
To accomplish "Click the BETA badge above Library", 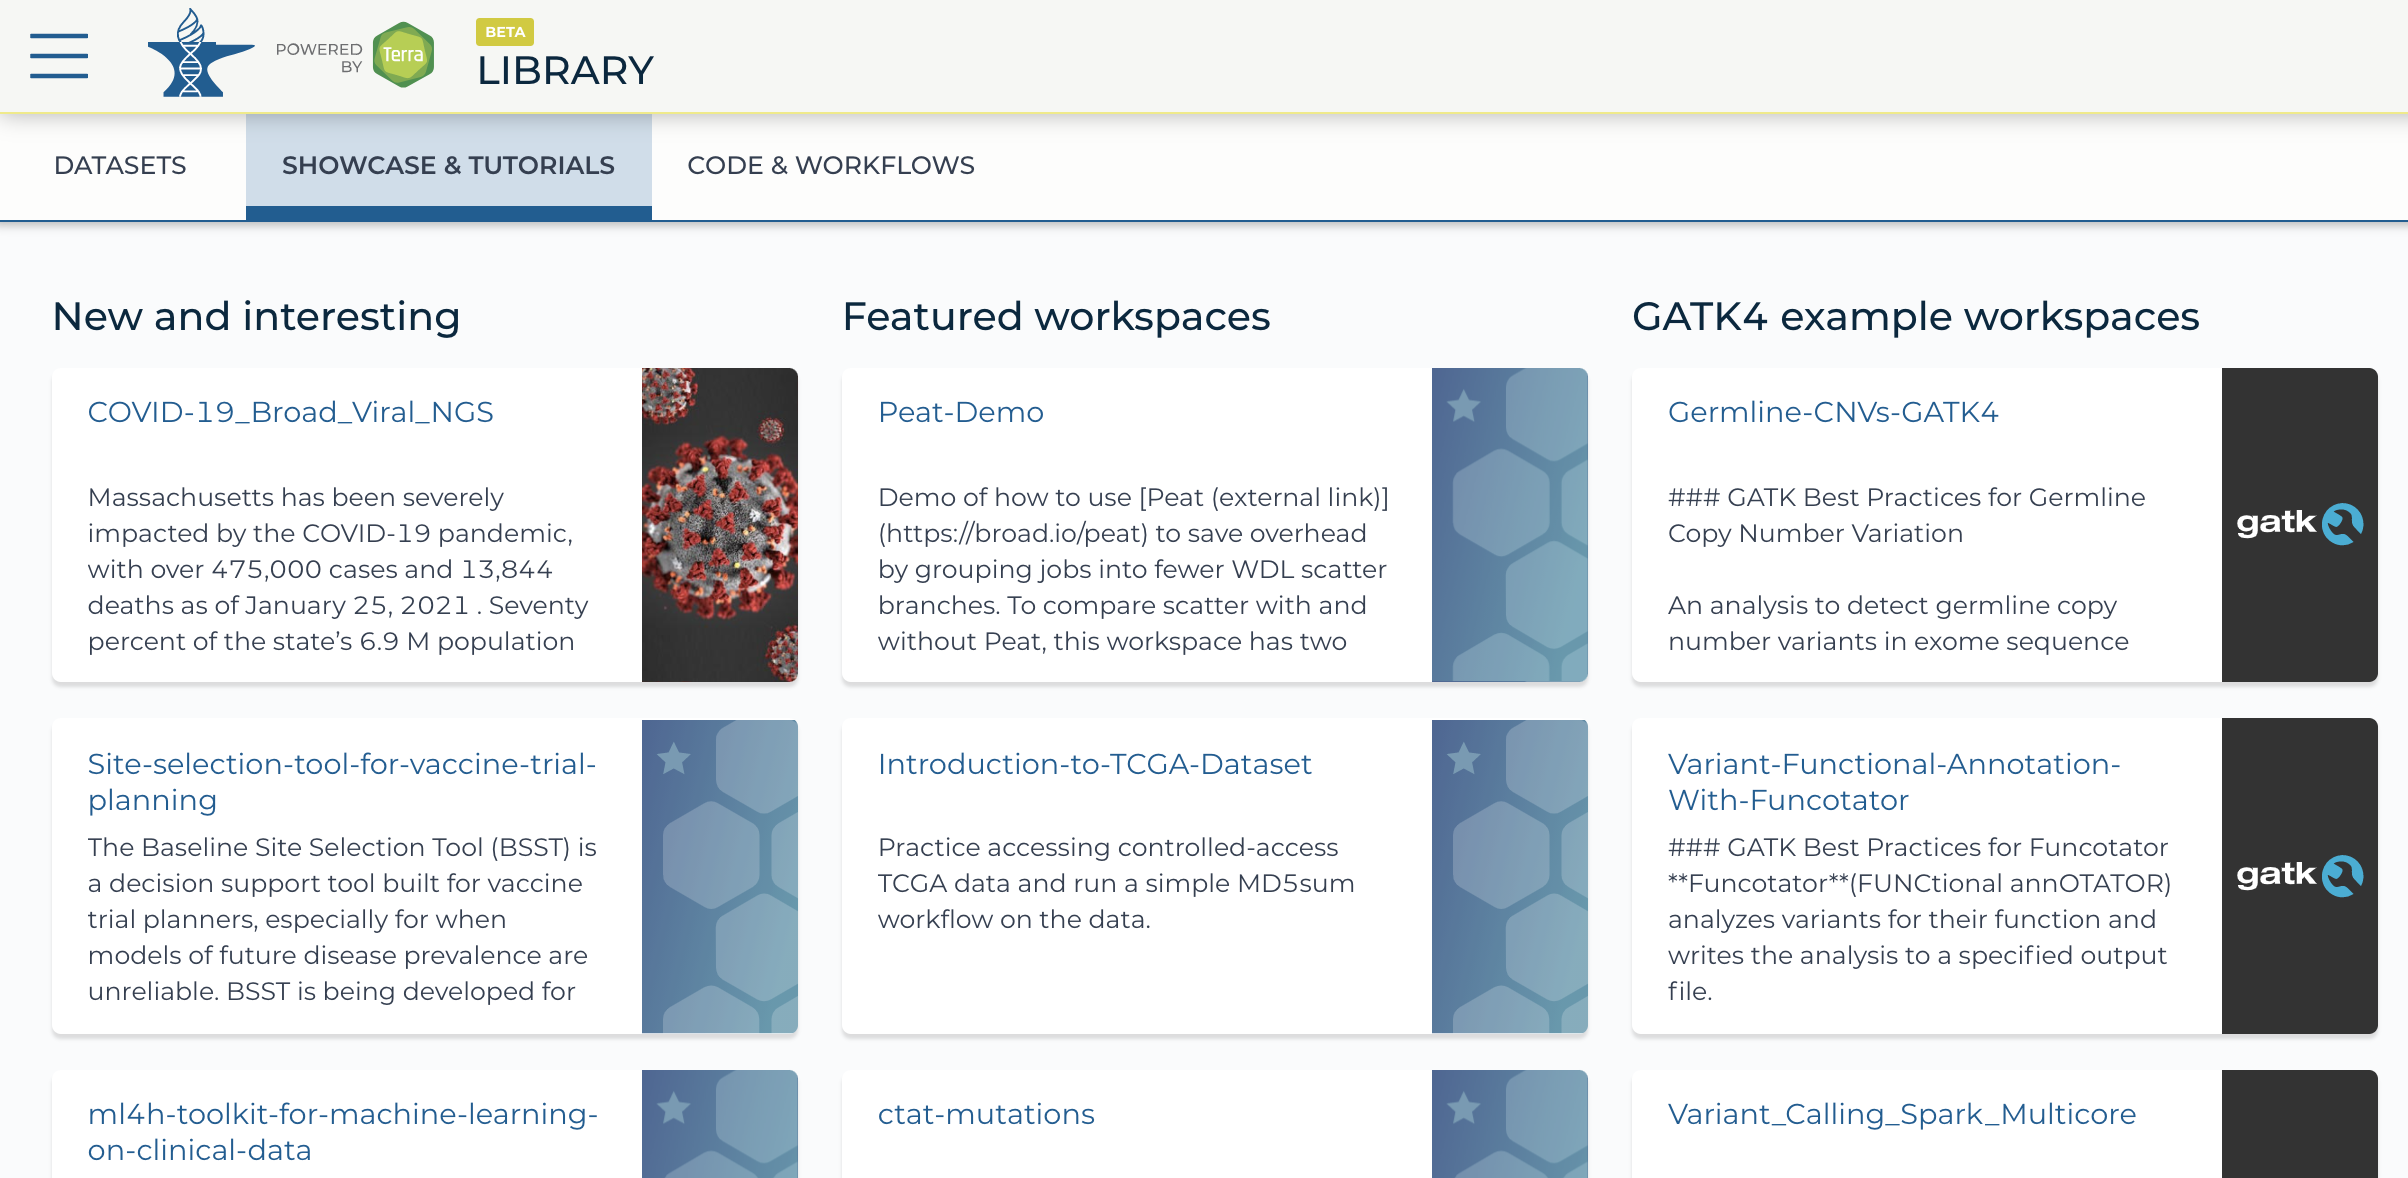I will [505, 32].
